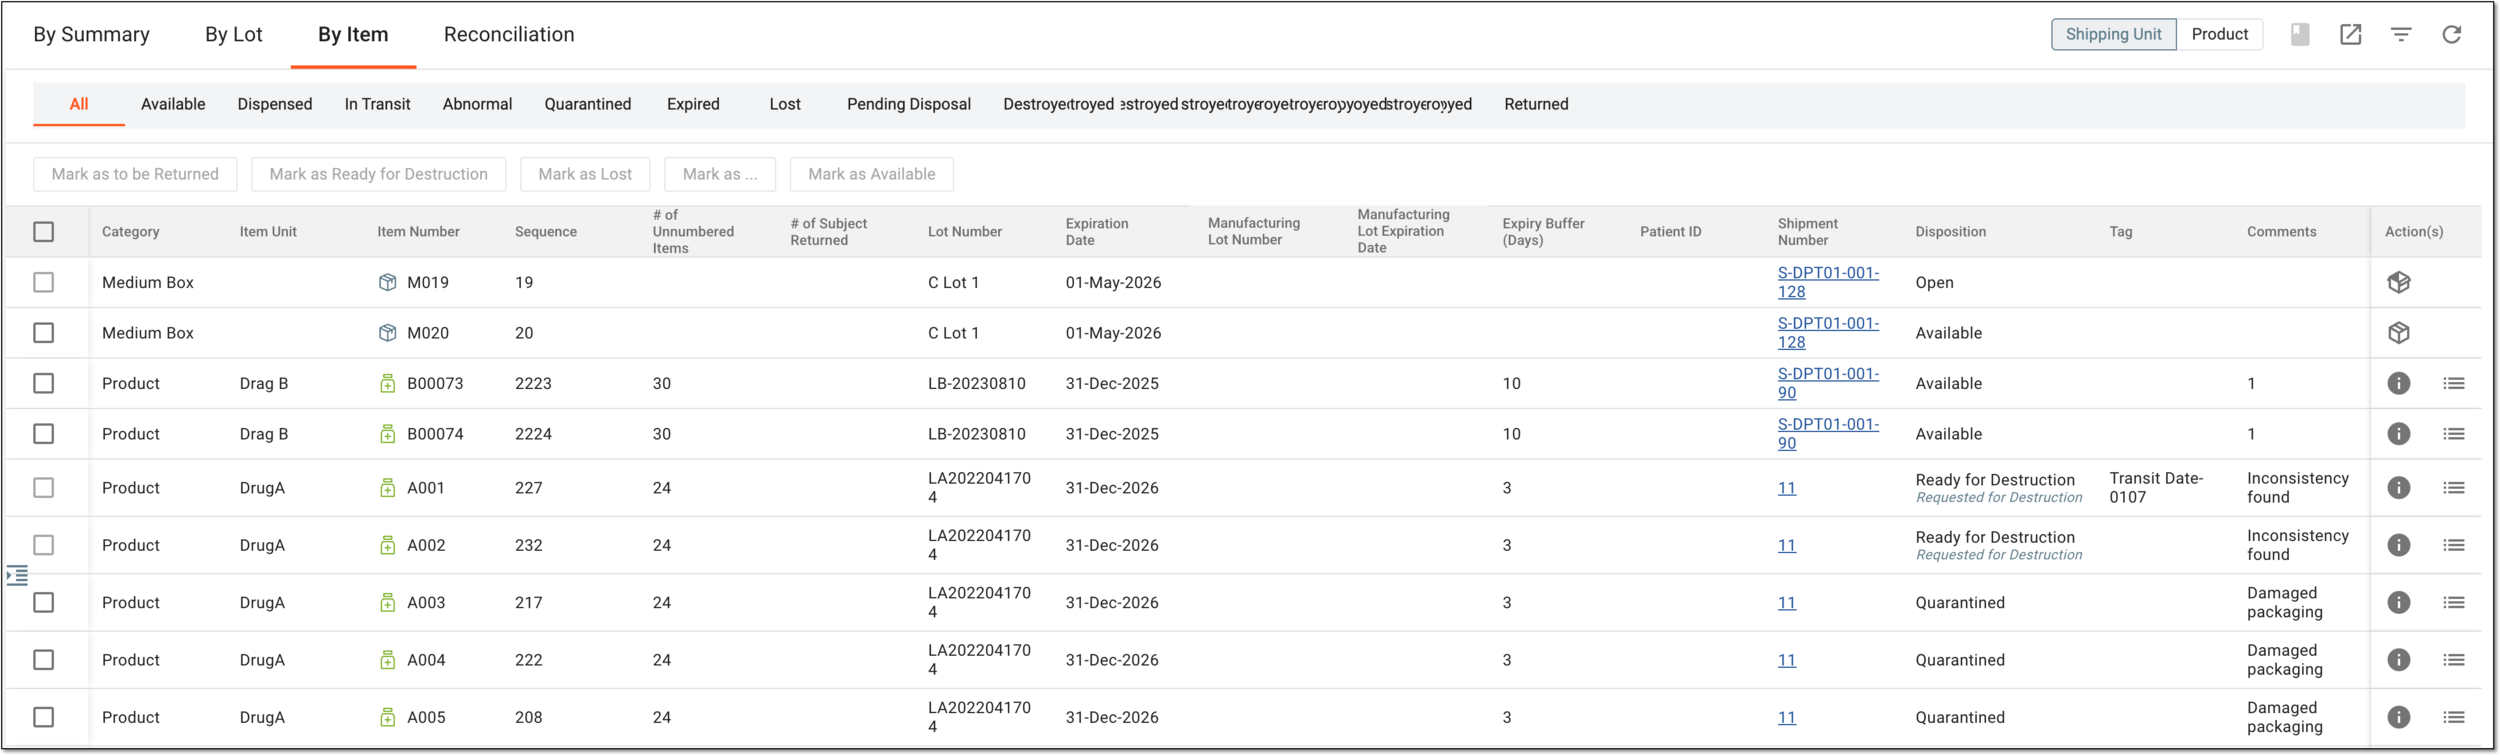Image resolution: width=2500 pixels, height=755 pixels.
Task: Open list details for item A005
Action: click(x=2454, y=717)
